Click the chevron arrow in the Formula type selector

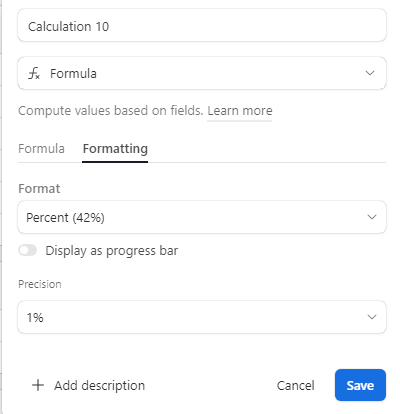[370, 73]
